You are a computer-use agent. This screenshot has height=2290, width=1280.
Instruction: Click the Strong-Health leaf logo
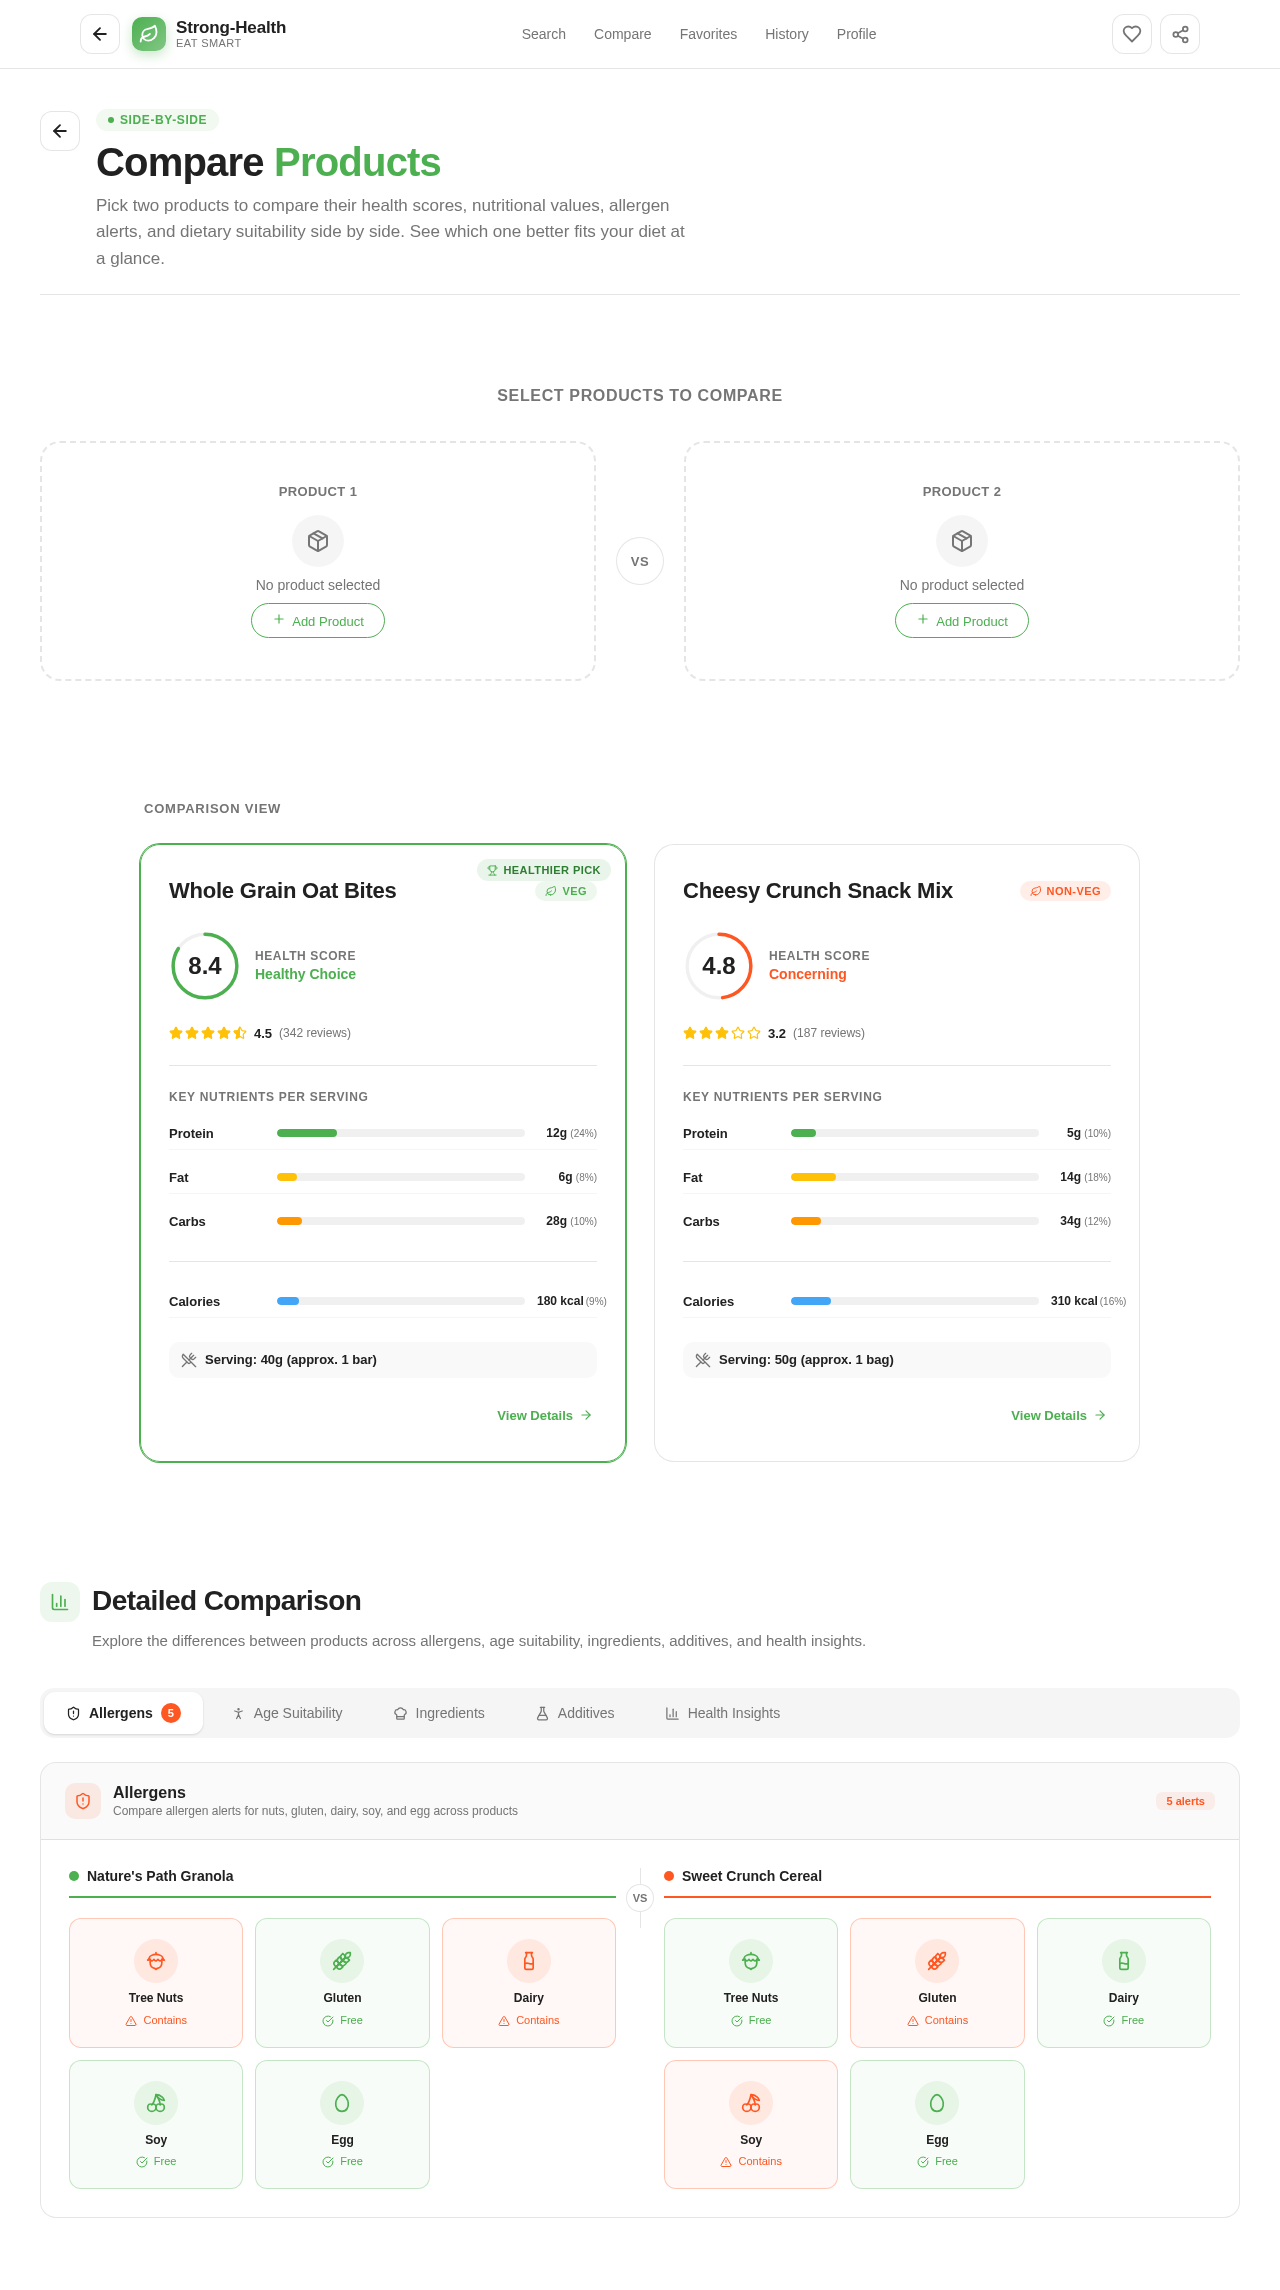[149, 34]
